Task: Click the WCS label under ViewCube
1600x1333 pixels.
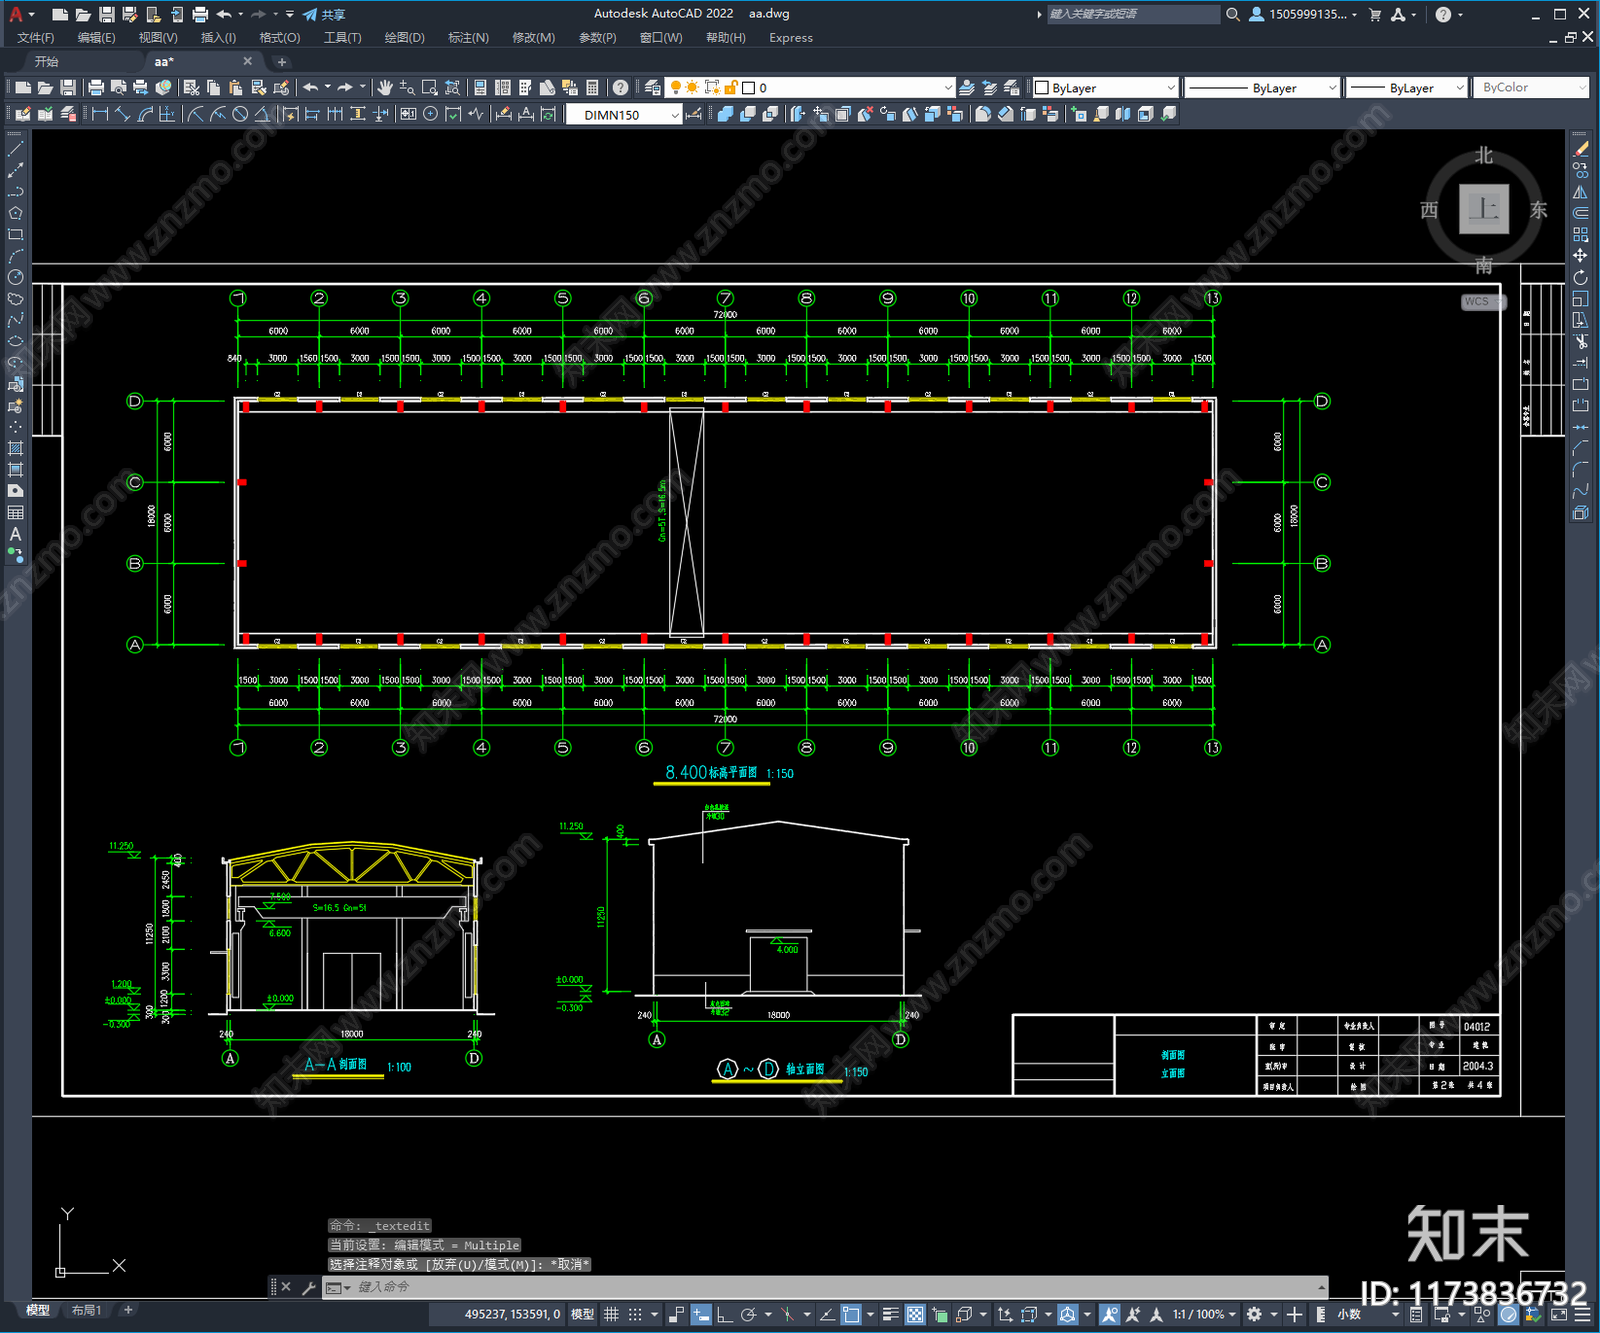Action: coord(1477,302)
